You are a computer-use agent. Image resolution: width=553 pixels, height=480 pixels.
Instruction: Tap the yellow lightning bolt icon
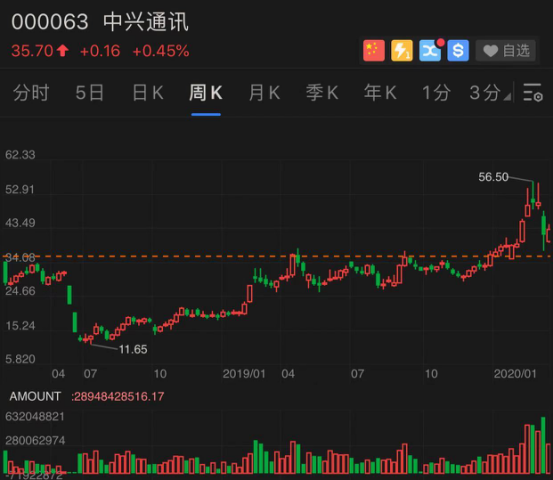tap(402, 50)
